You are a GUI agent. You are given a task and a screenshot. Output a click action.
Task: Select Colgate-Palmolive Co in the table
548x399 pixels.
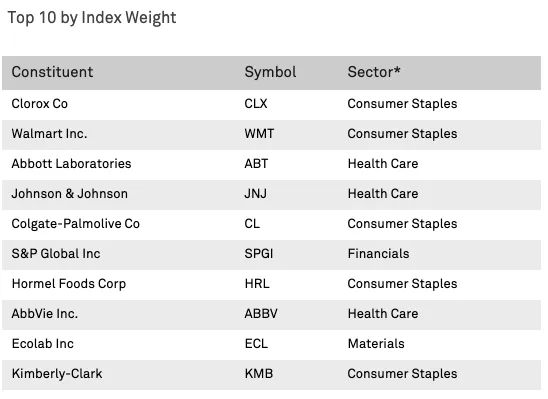coord(75,224)
